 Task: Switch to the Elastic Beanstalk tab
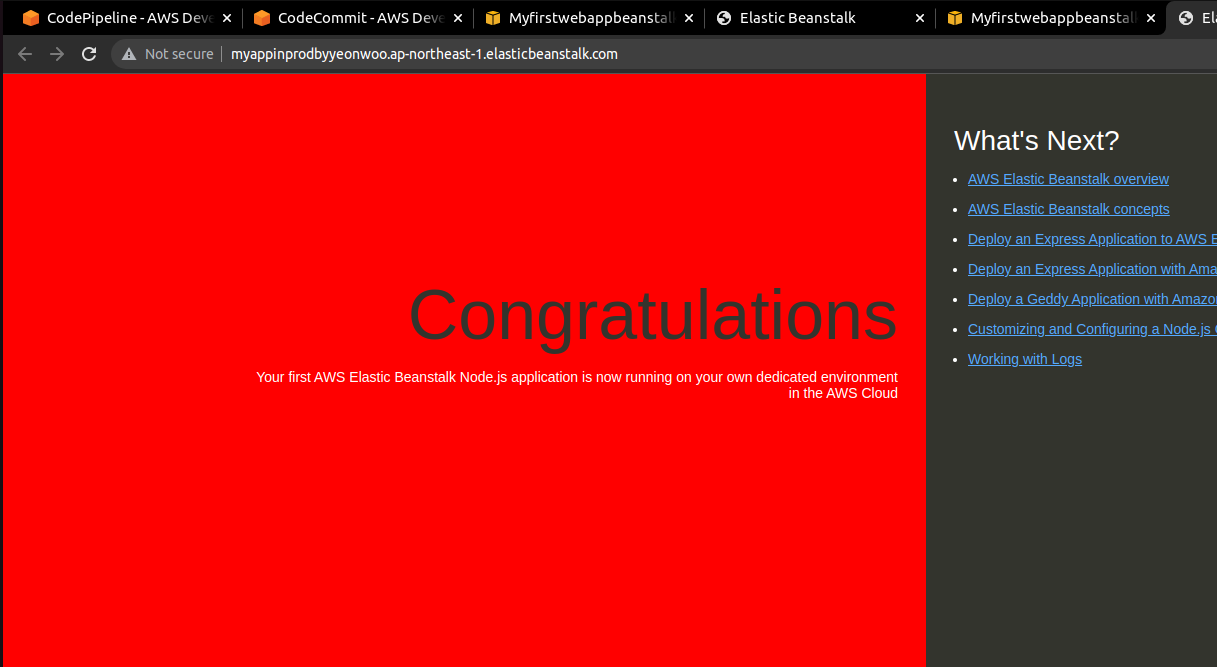(x=819, y=18)
